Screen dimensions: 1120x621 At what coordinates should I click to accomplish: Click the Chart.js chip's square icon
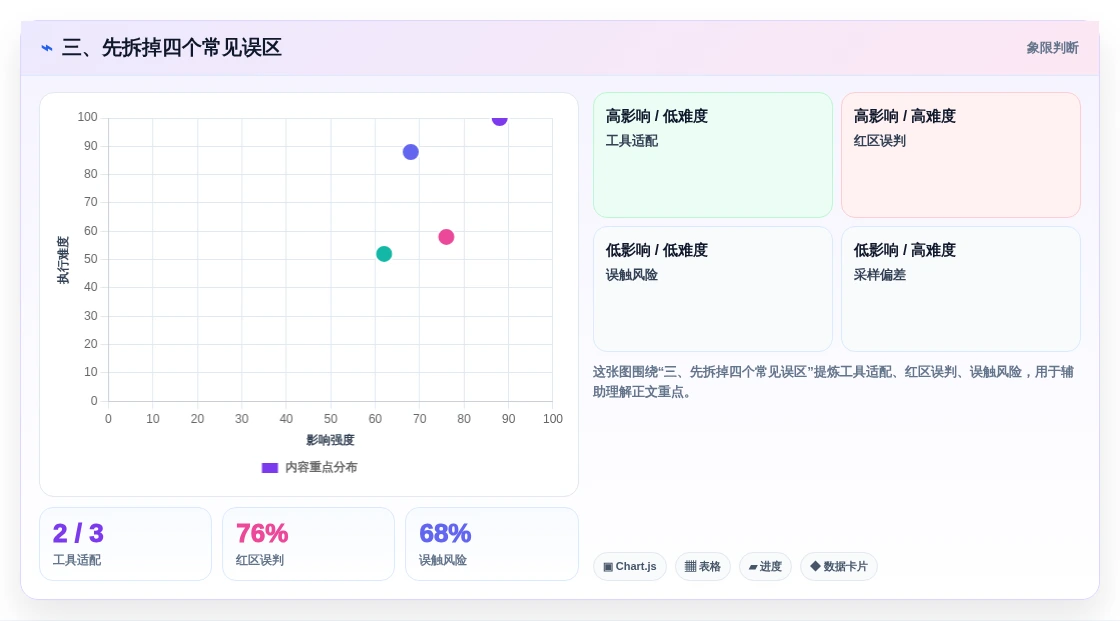click(x=608, y=567)
